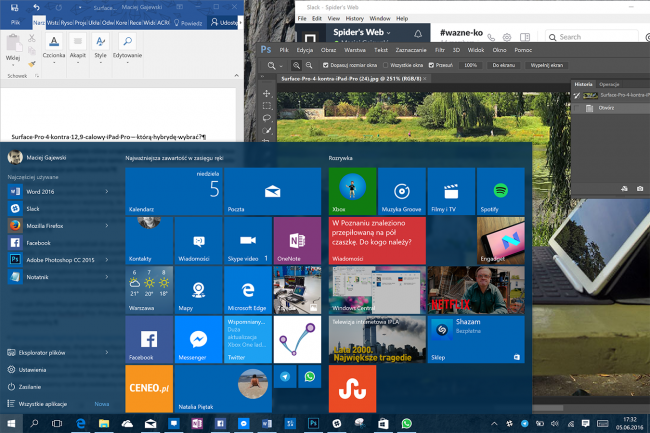Click the phone call icon in Slack
The height and width of the screenshot is (433, 650).
[491, 37]
